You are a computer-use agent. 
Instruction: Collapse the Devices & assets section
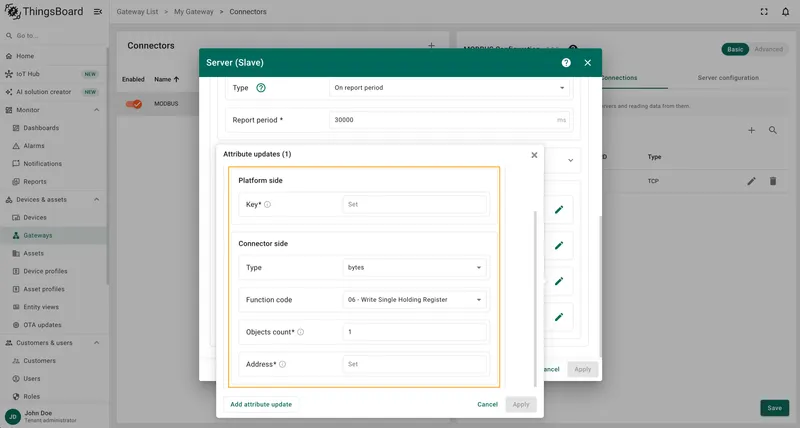(96, 199)
